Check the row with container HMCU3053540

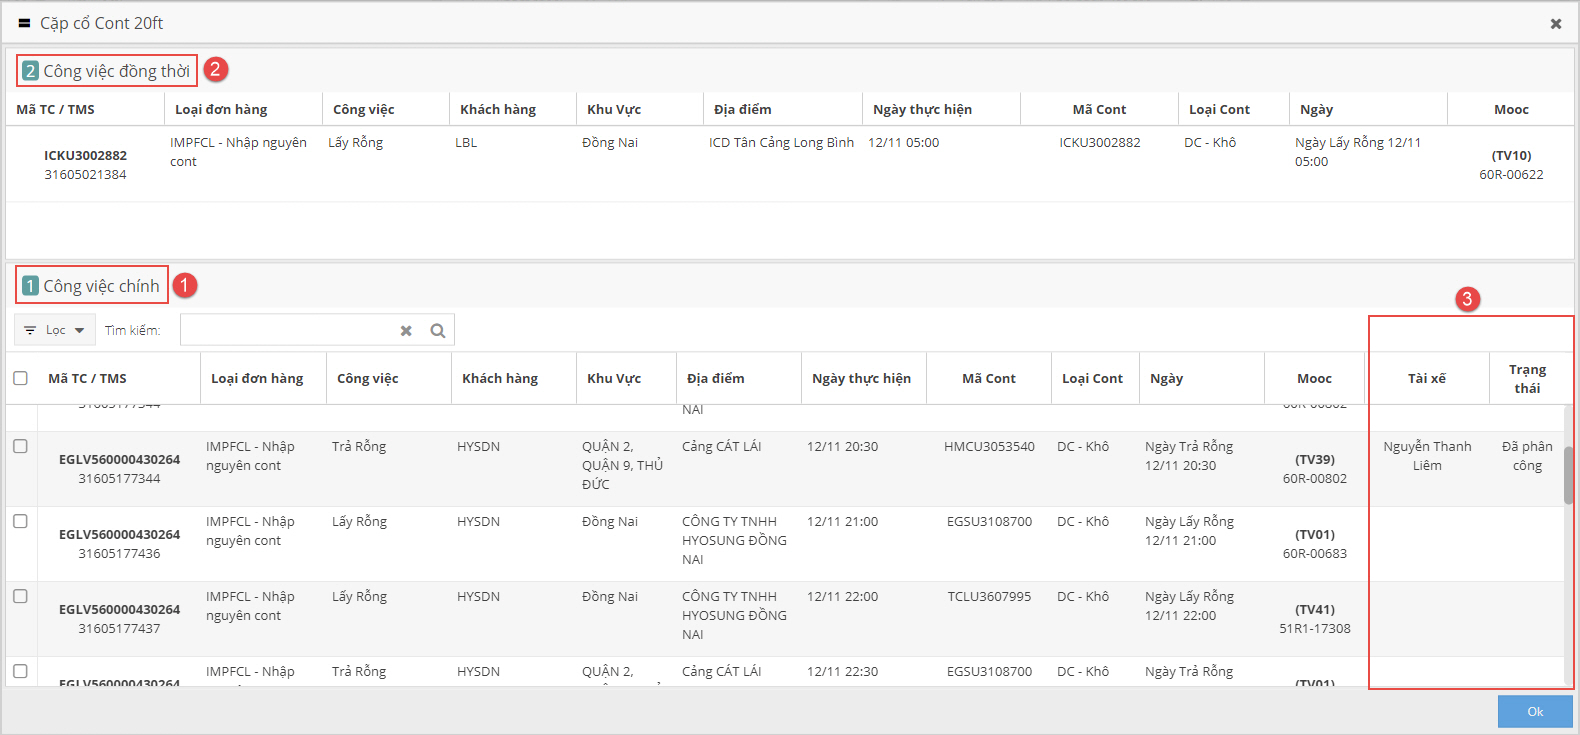tap(20, 446)
